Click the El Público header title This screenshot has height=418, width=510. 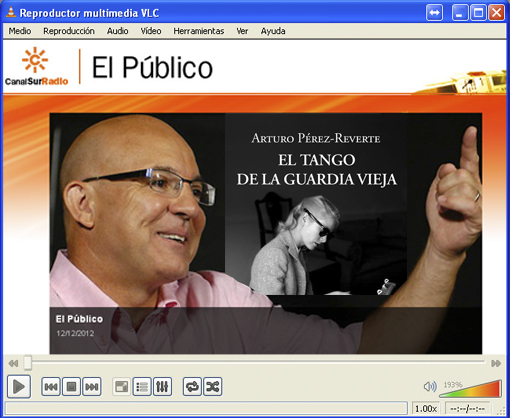click(152, 67)
